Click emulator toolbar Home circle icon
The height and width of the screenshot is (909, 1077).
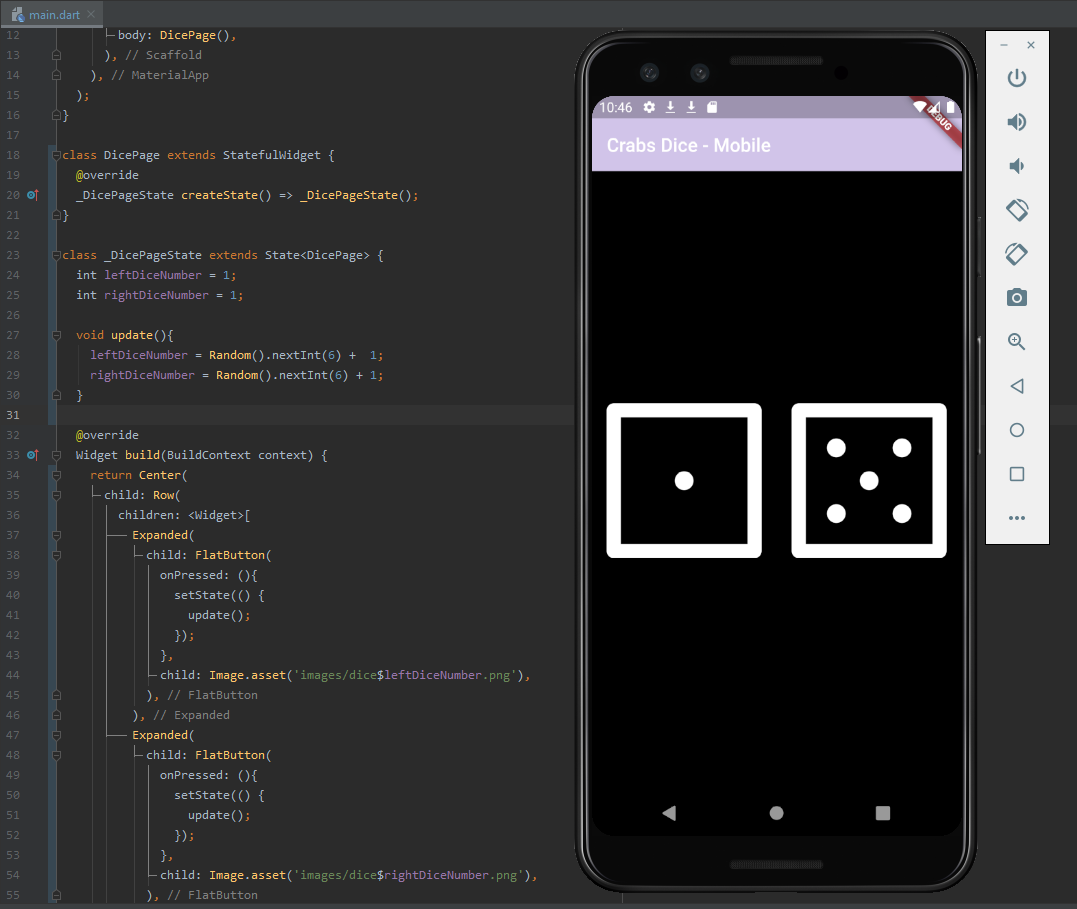point(1017,430)
